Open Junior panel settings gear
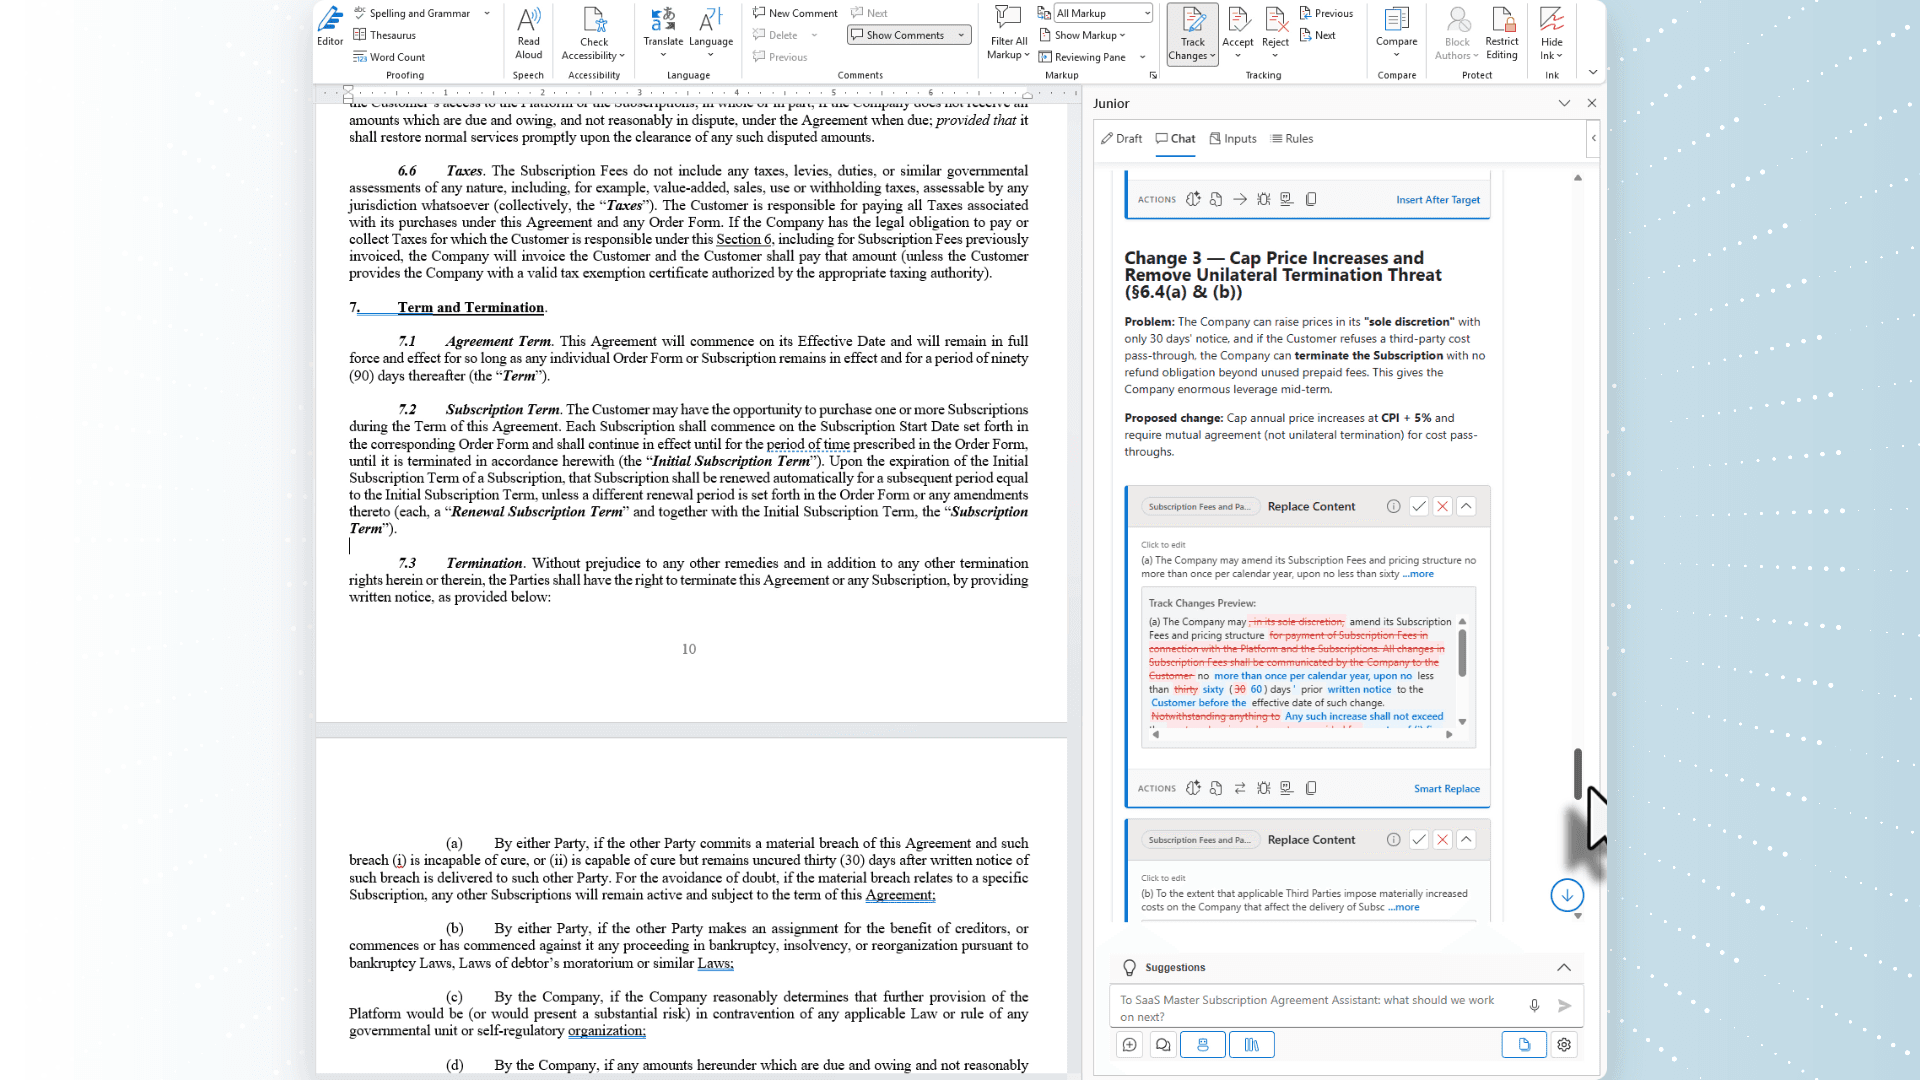 coord(1564,1044)
